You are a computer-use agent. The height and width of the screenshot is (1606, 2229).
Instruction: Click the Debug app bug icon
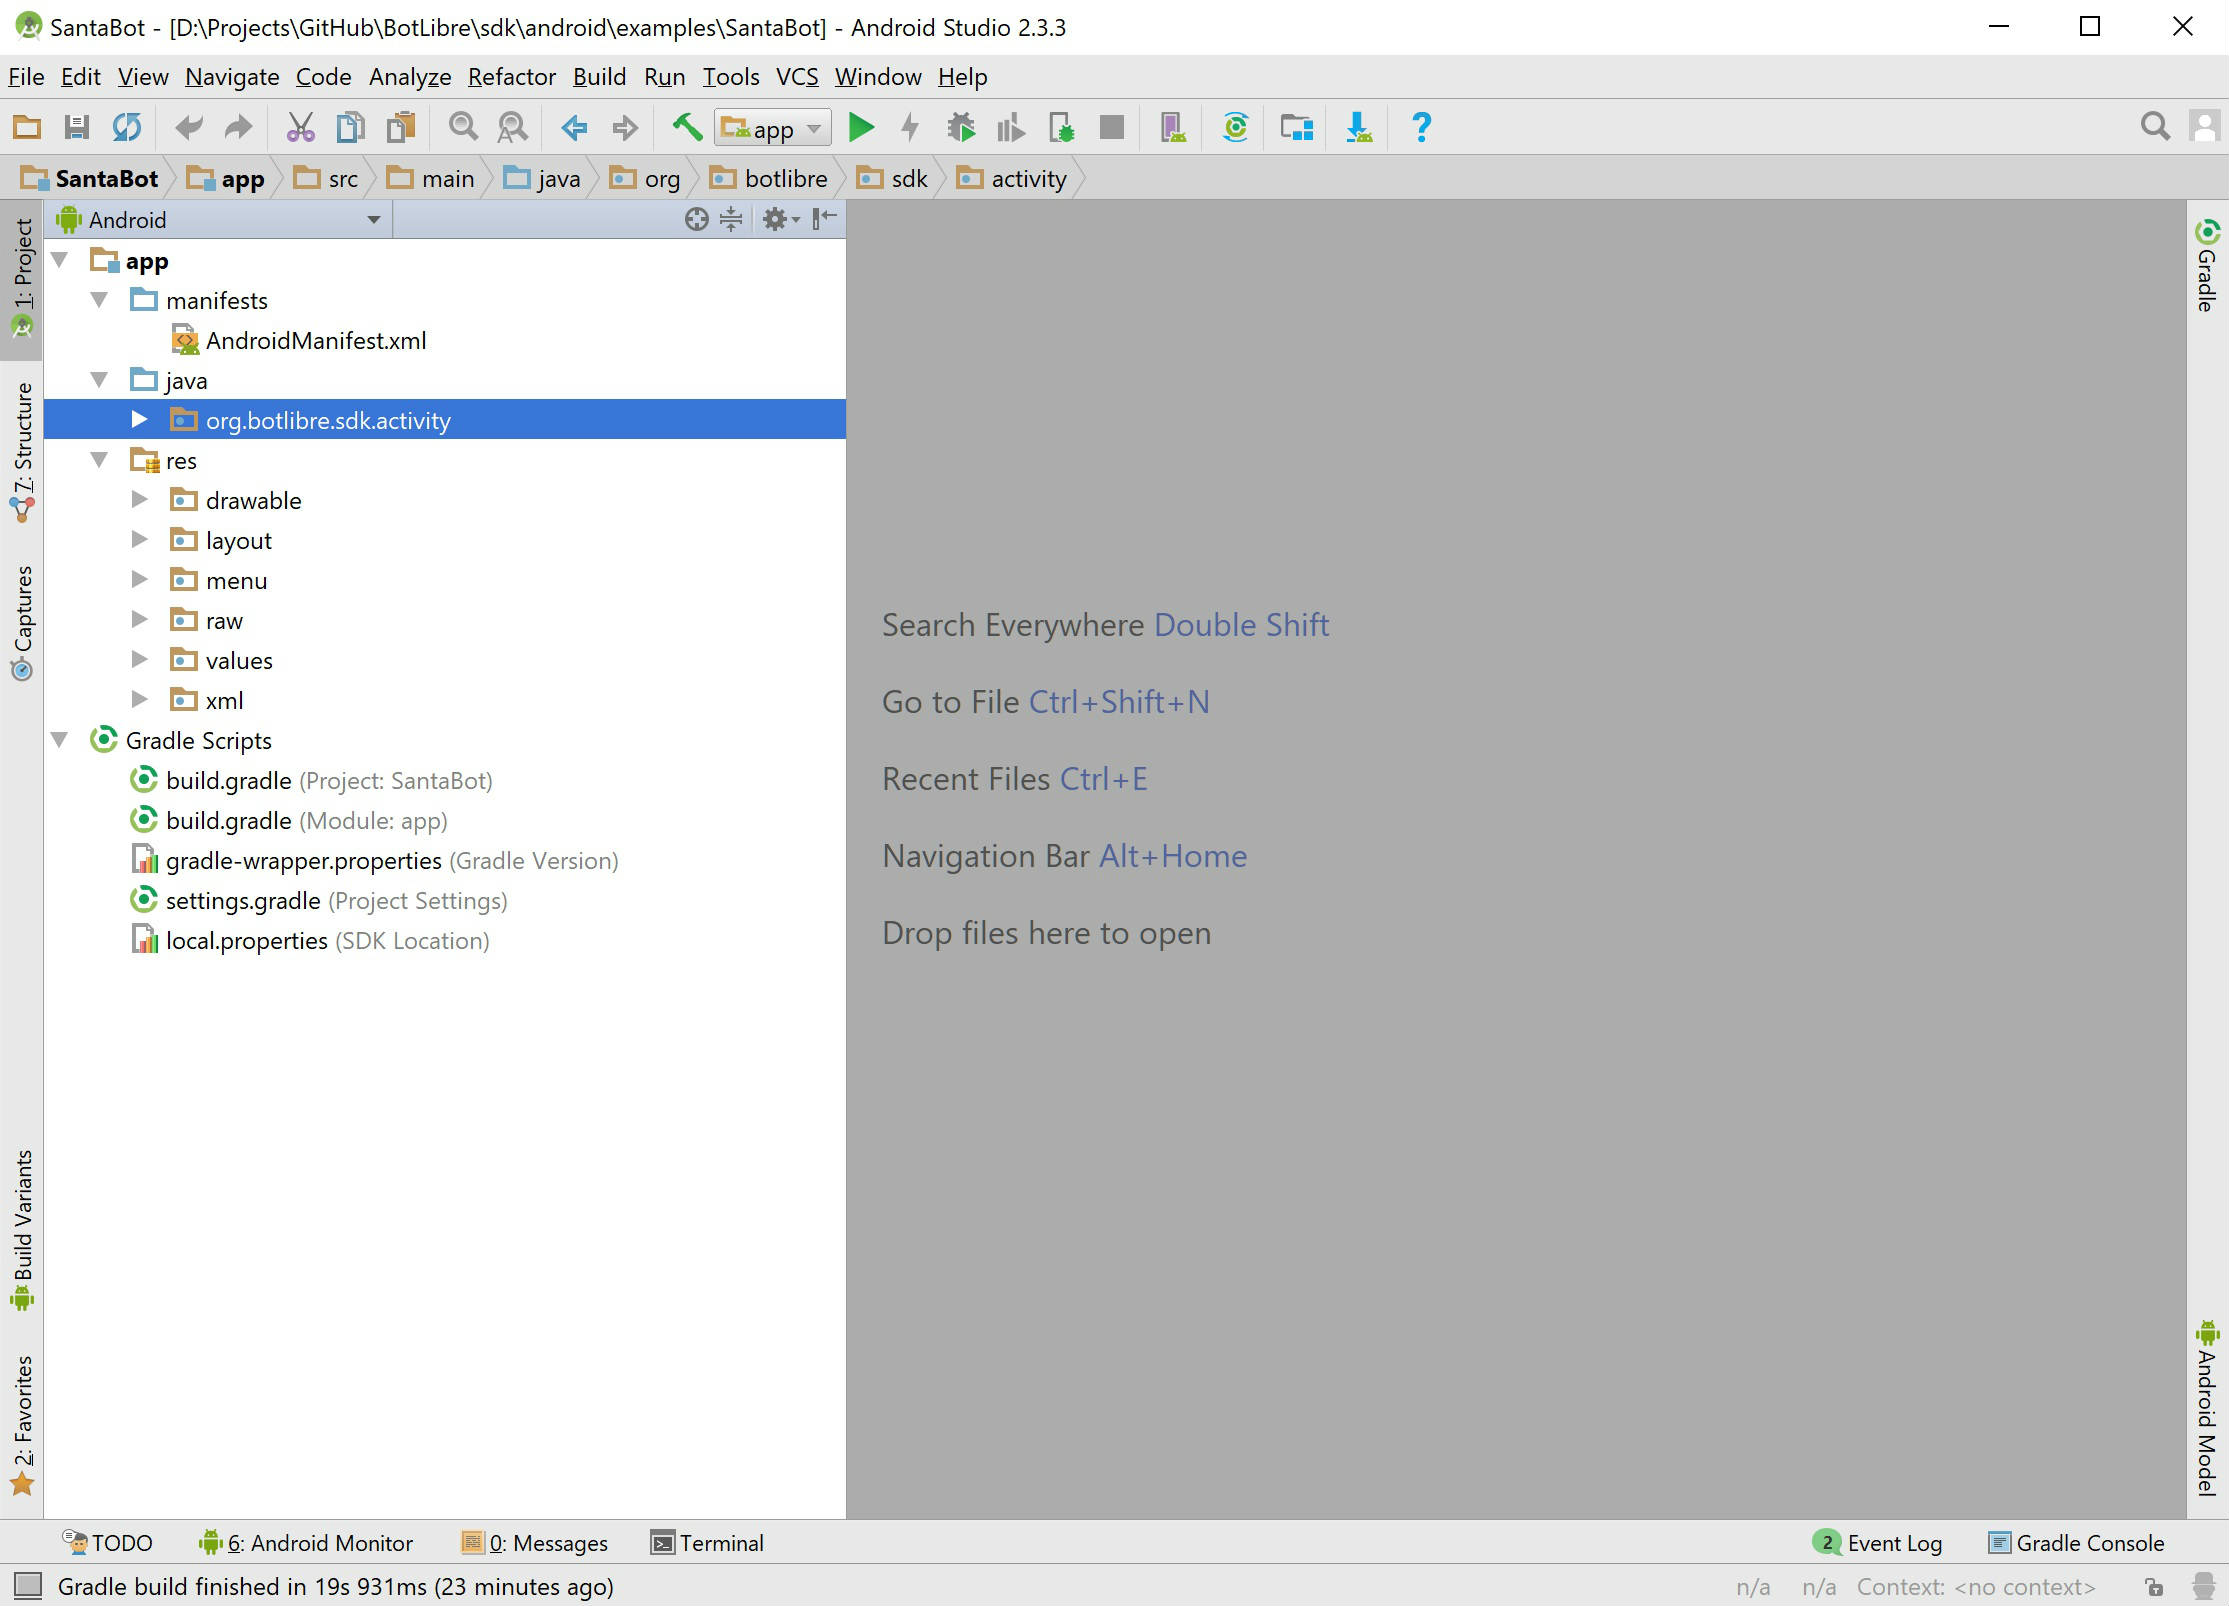961,127
